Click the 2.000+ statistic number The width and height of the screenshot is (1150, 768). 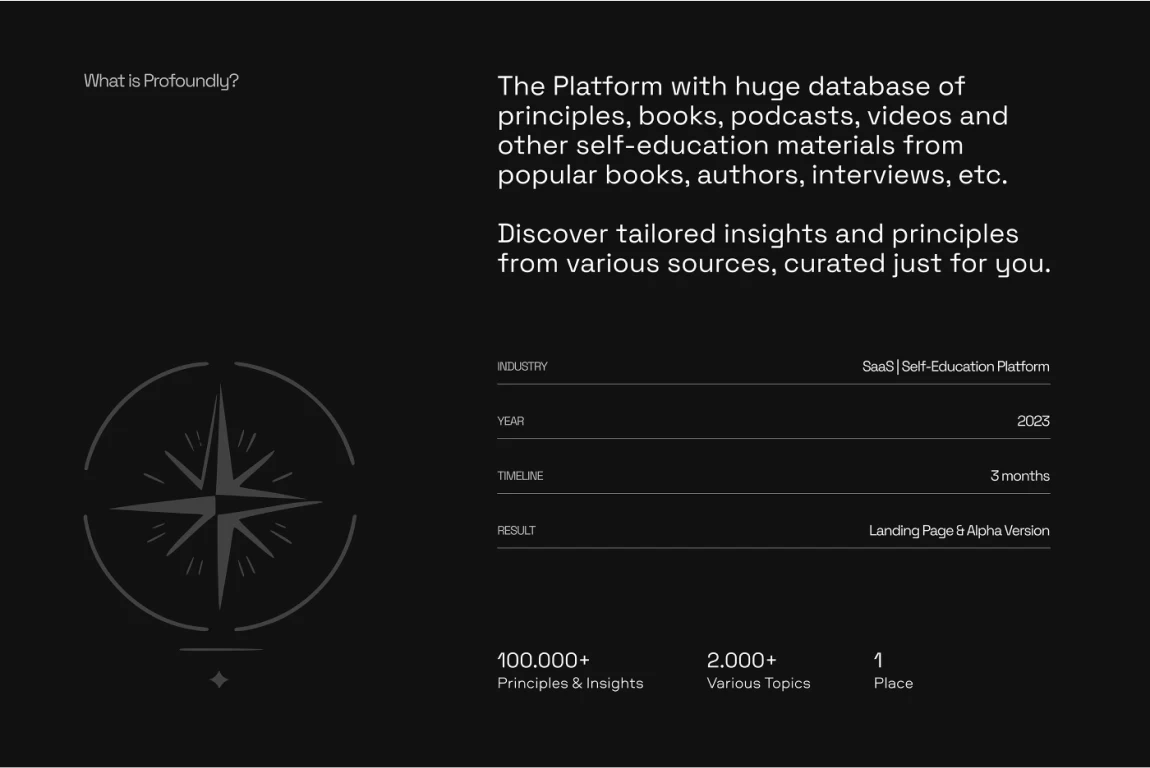coord(741,660)
